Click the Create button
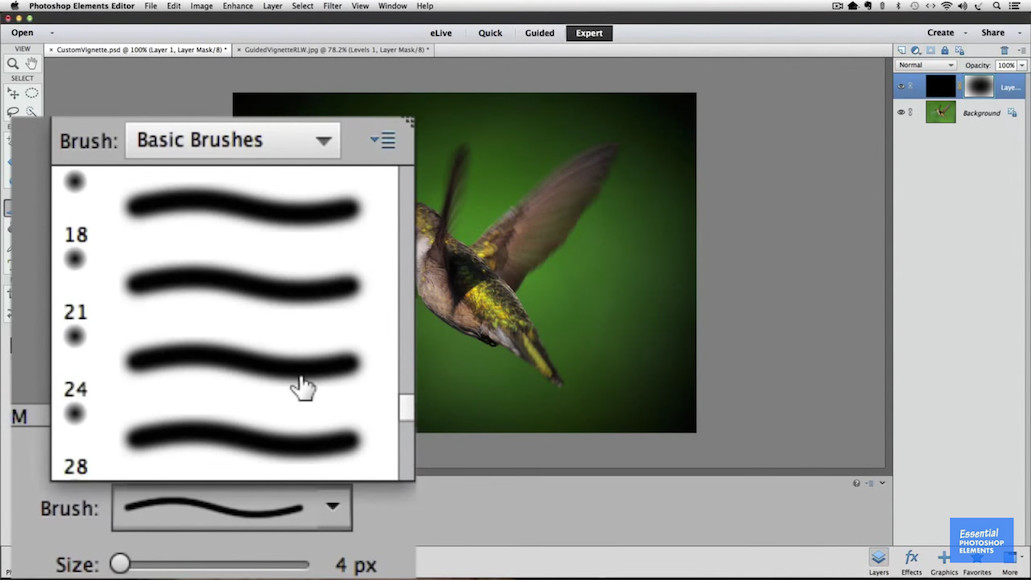 point(940,33)
